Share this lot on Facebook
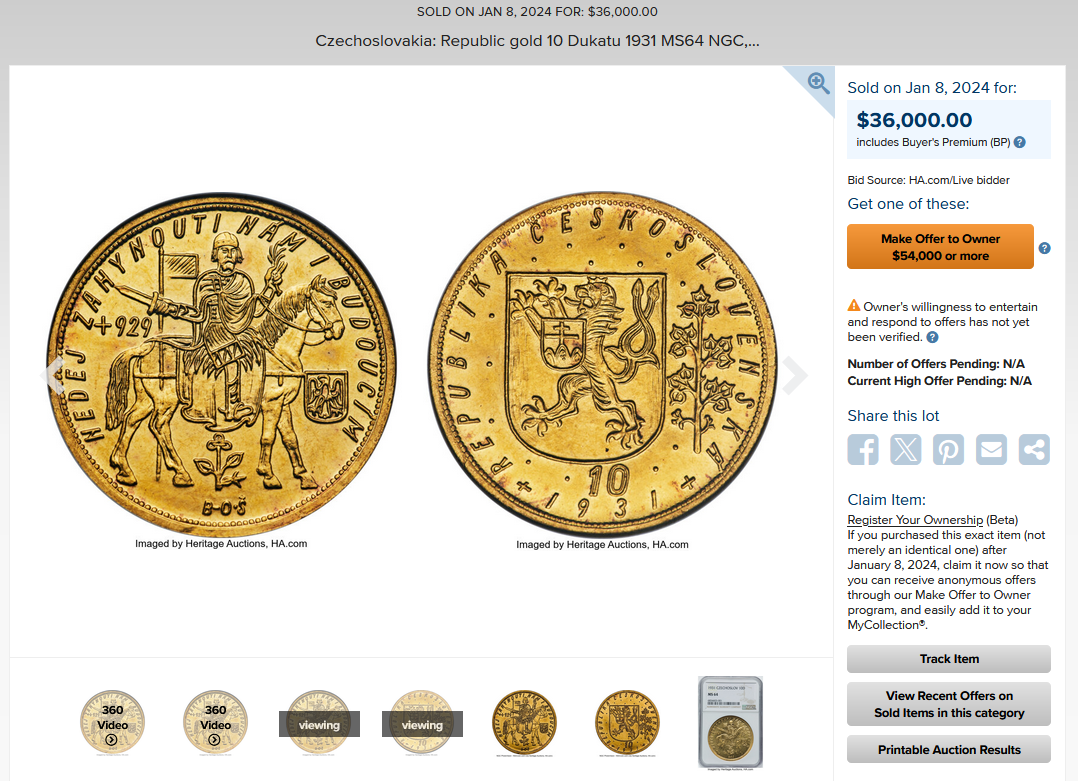The width and height of the screenshot is (1078, 781). pyautogui.click(x=863, y=450)
